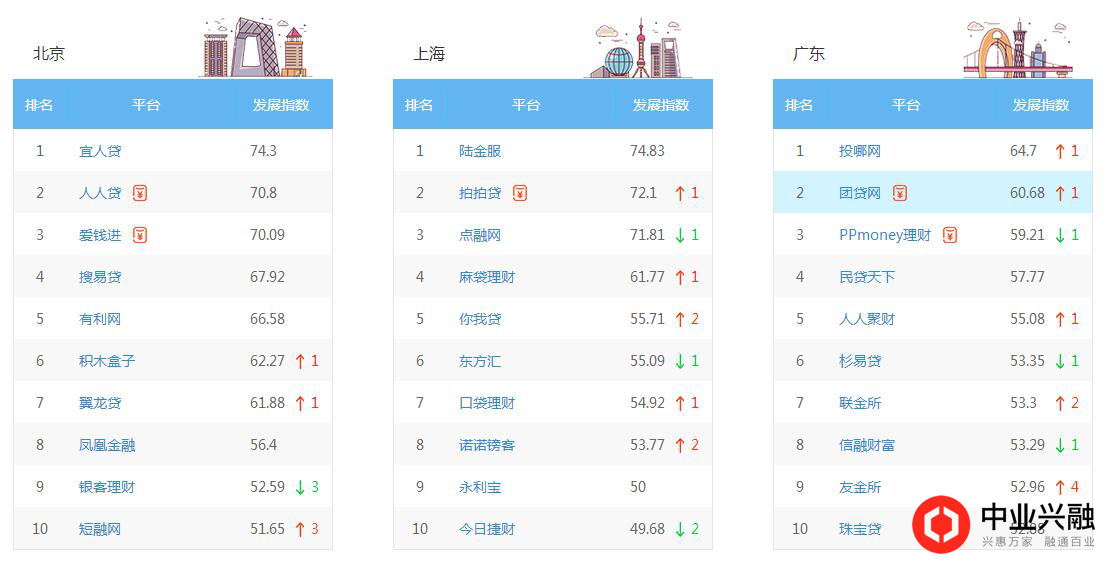Open the 杉易贷 platform link
Viewport: 1118px width, 570px height.
[x=860, y=361]
